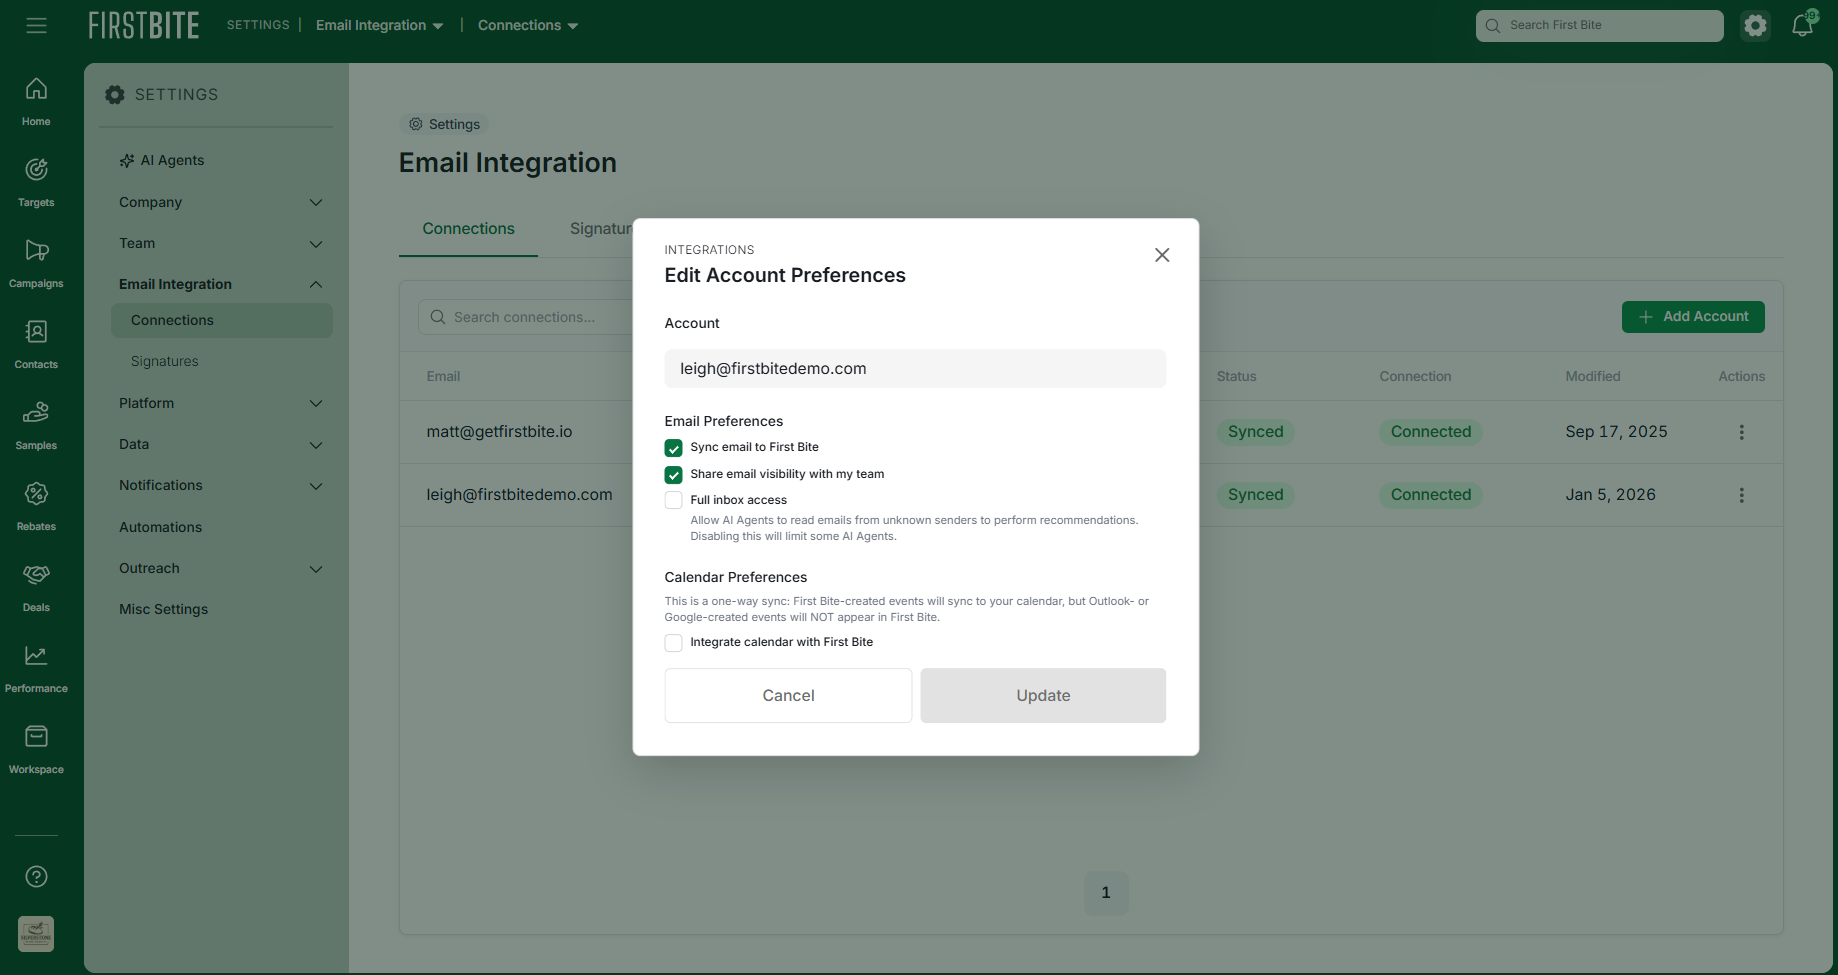This screenshot has width=1838, height=975.
Task: Select Connections in settings sidebar
Action: (221, 320)
